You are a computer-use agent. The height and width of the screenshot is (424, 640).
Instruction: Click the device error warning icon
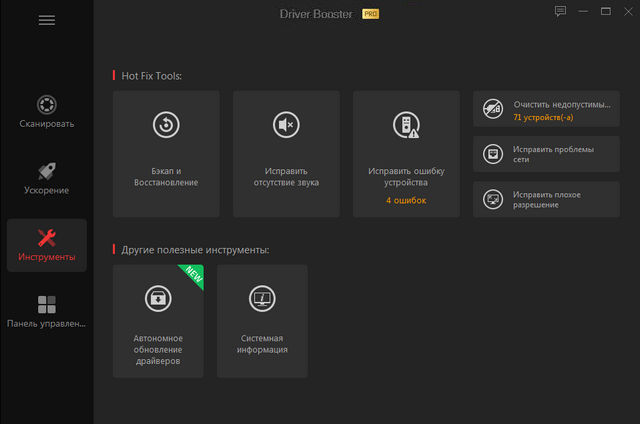click(x=406, y=125)
